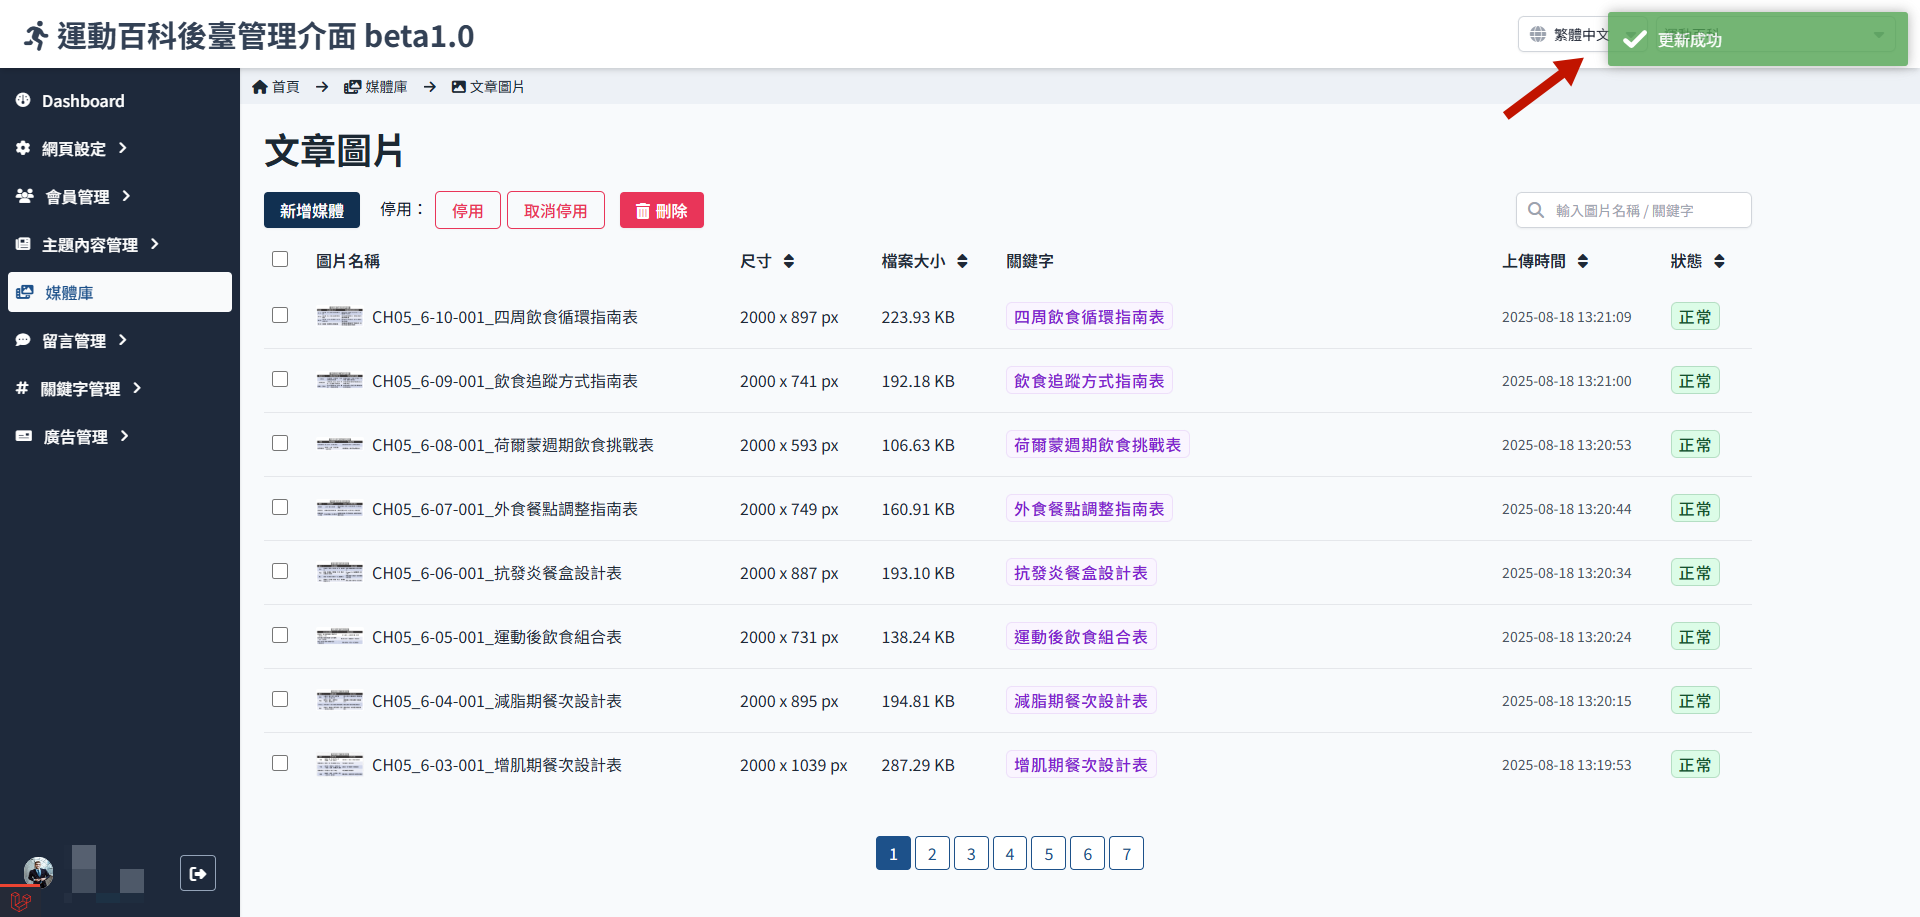1920x917 pixels.
Task: Click file name CH05_6-05-001_運動後飲食組合表
Action: tap(497, 637)
